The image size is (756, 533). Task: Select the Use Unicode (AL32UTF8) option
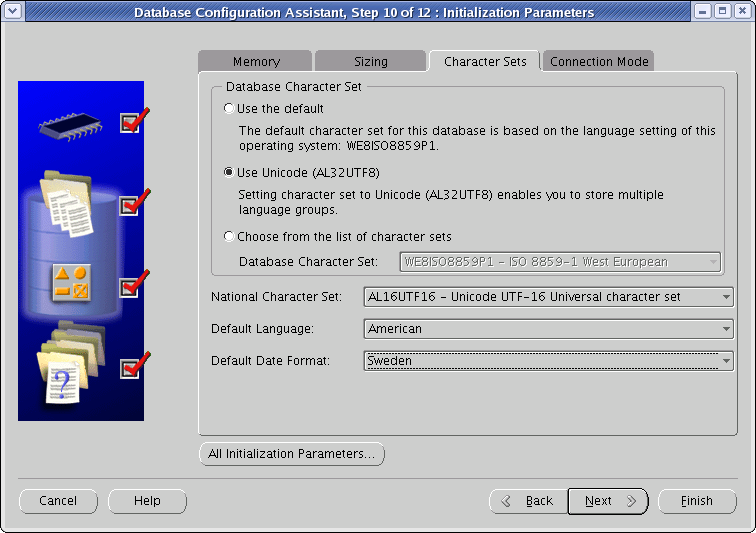coord(229,173)
